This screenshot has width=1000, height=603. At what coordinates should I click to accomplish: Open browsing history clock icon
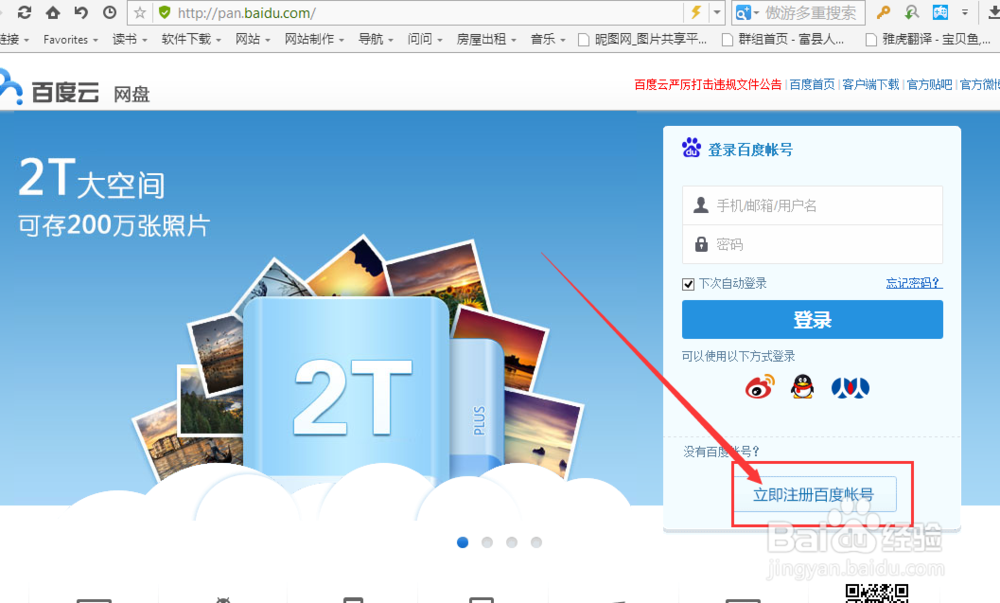point(110,12)
